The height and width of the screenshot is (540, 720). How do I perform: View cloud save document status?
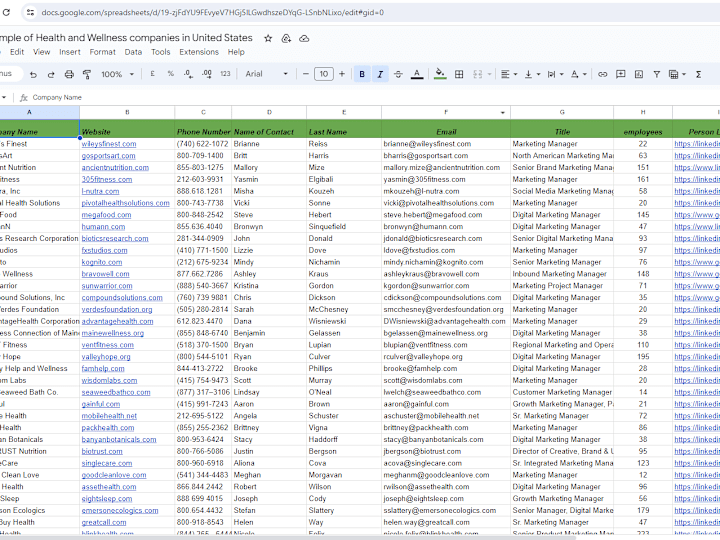304,39
